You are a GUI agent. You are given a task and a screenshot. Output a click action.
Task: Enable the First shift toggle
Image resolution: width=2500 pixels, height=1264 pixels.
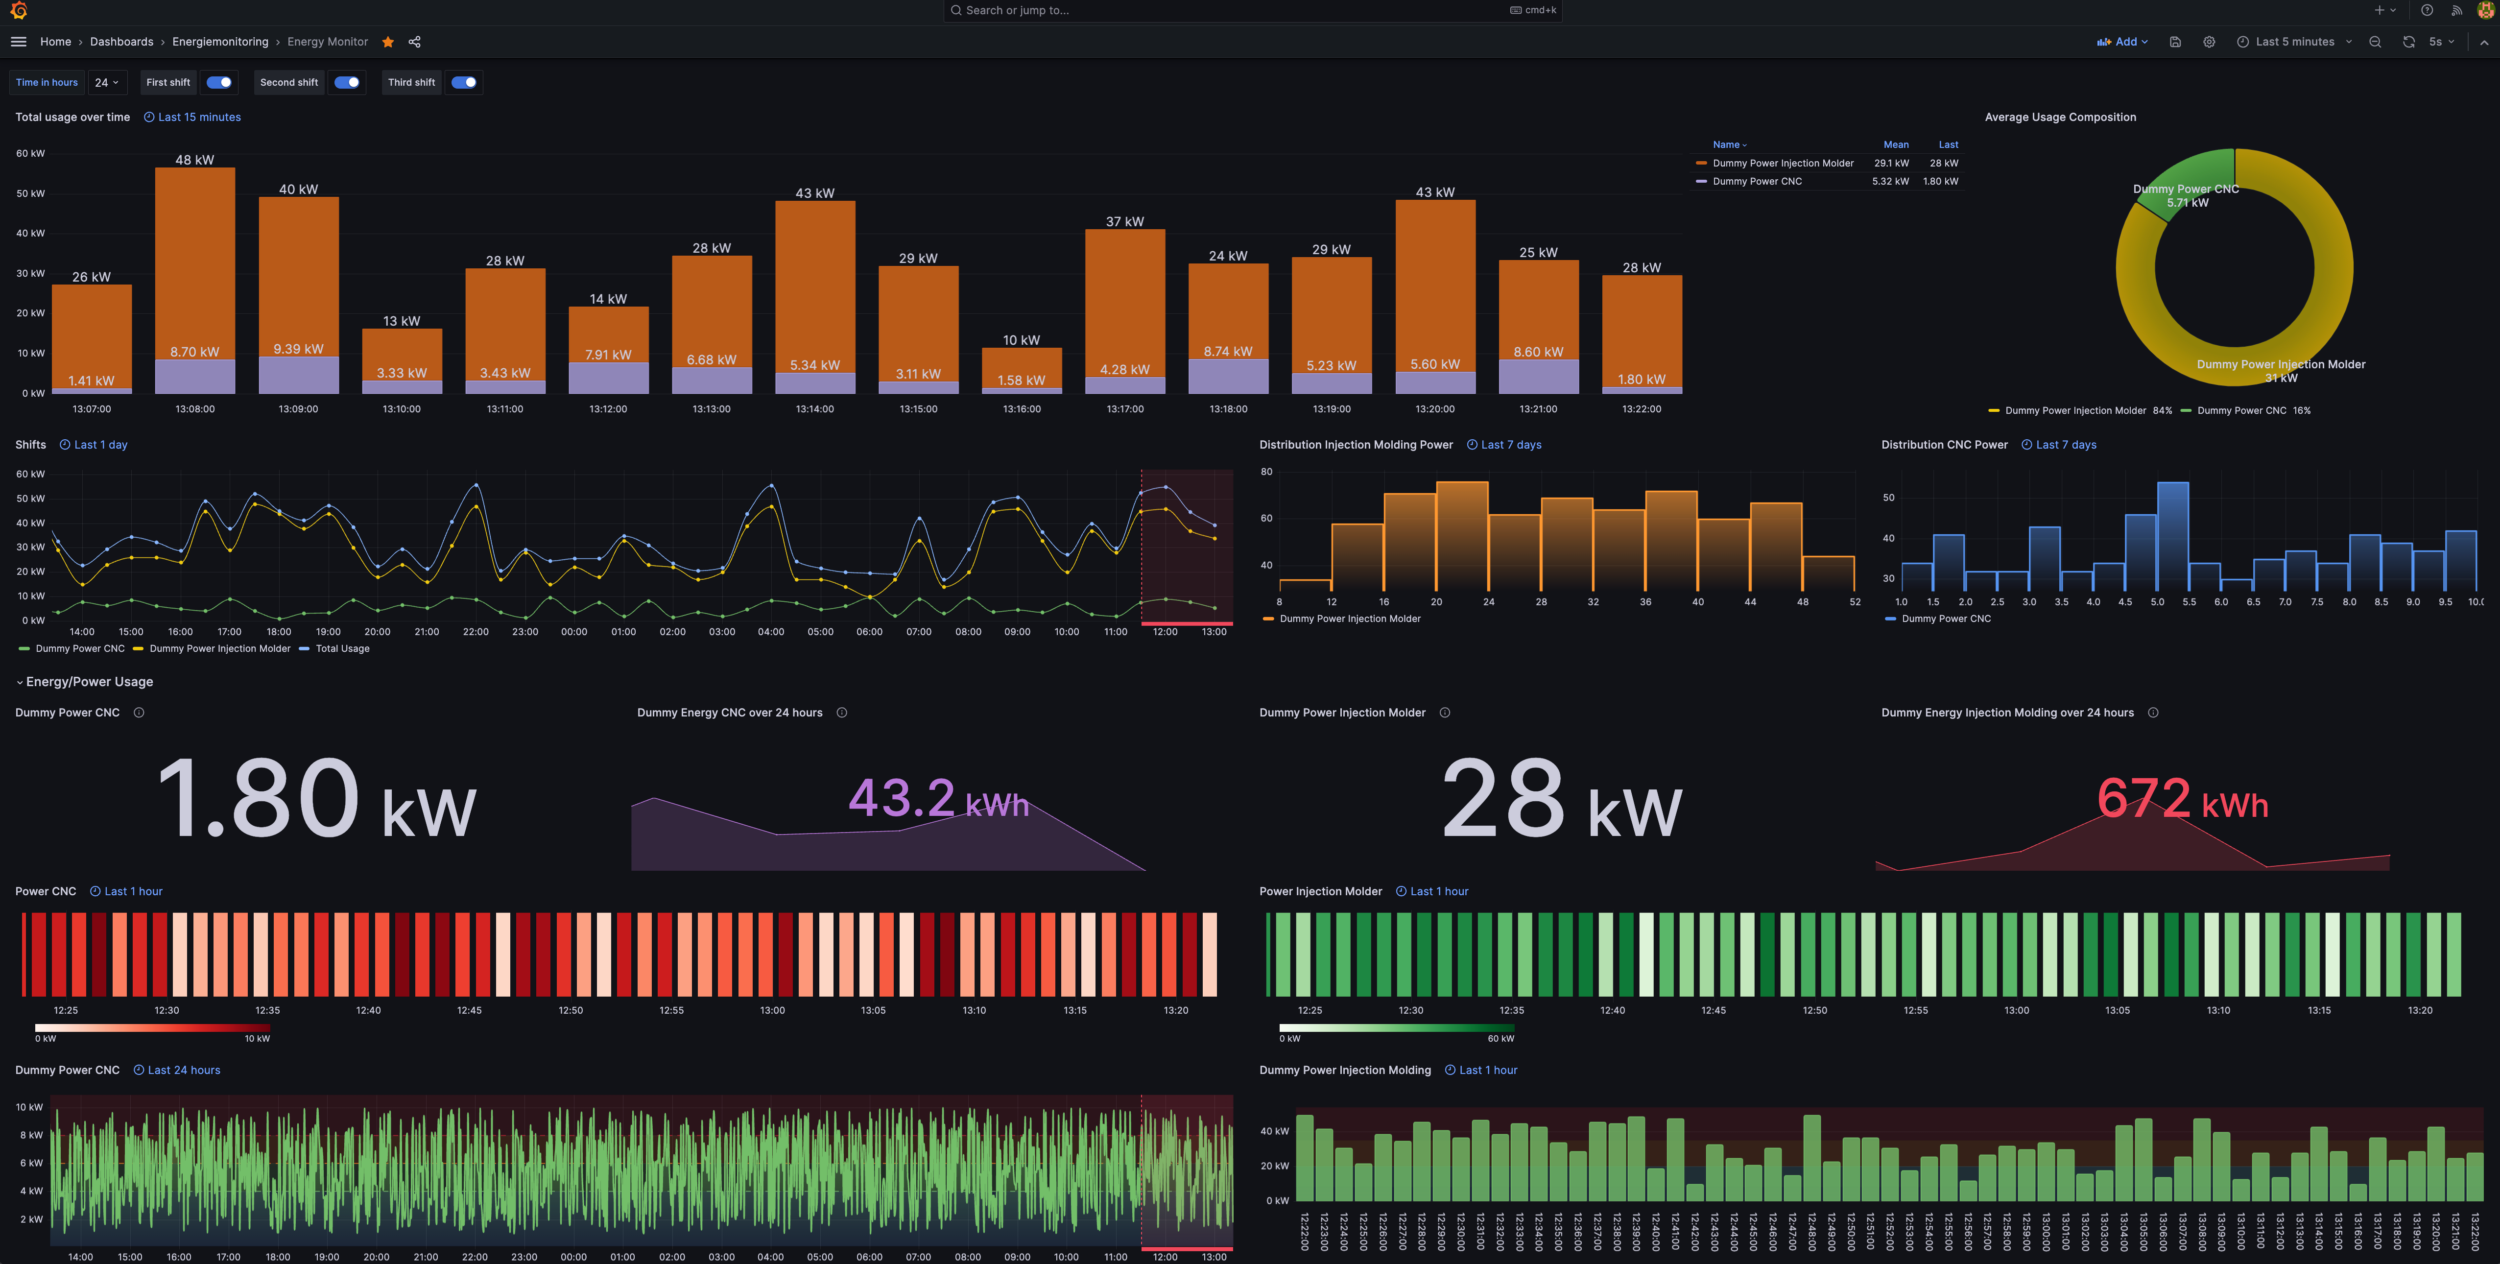tap(219, 82)
